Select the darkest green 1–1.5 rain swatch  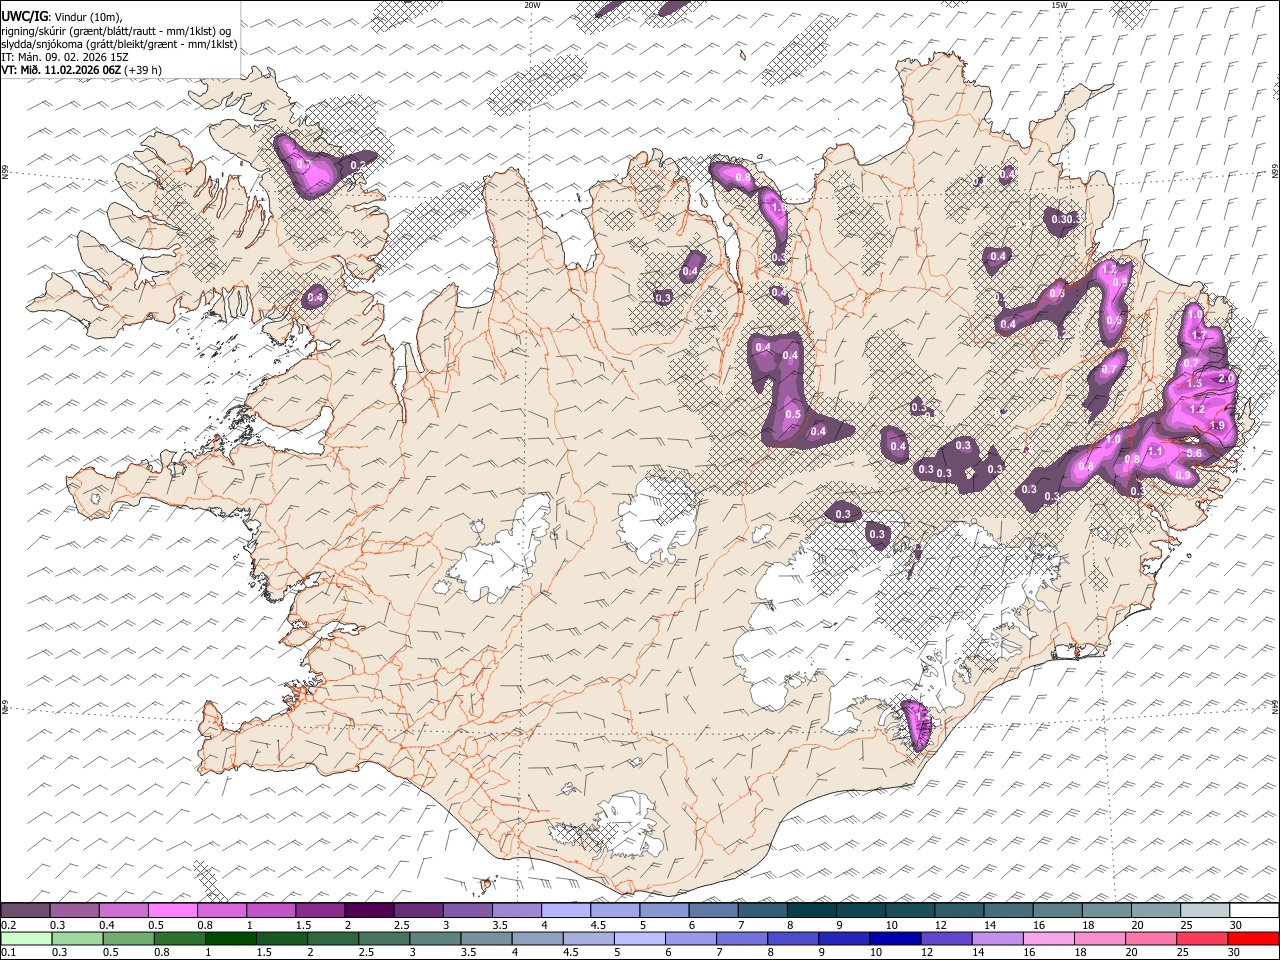coord(230,938)
